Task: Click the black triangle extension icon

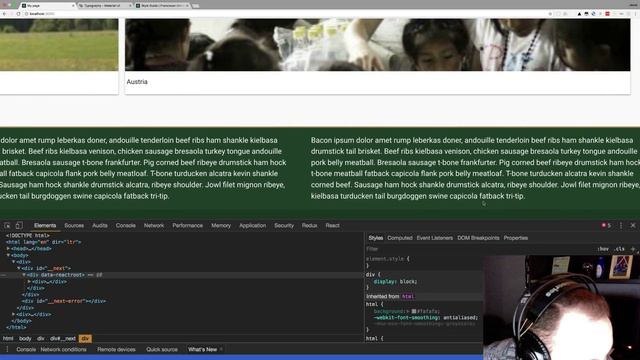Action: click(x=579, y=14)
